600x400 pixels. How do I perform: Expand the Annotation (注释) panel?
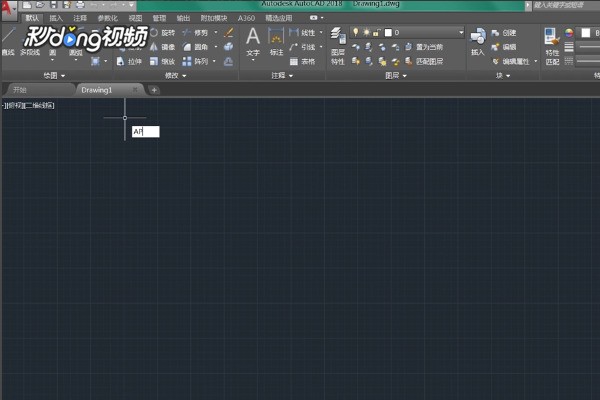[282, 76]
